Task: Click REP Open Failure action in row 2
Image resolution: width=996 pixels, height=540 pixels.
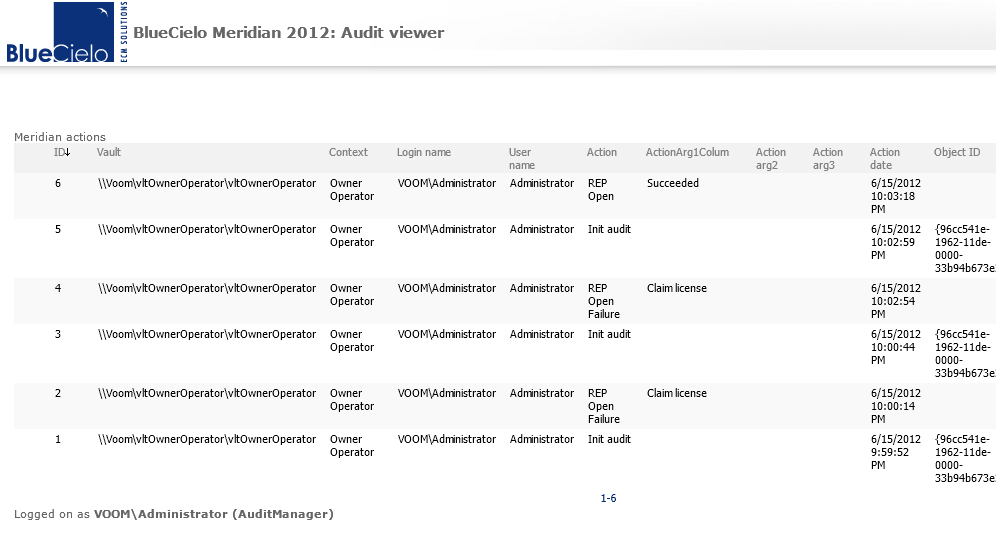Action: pyautogui.click(x=603, y=406)
